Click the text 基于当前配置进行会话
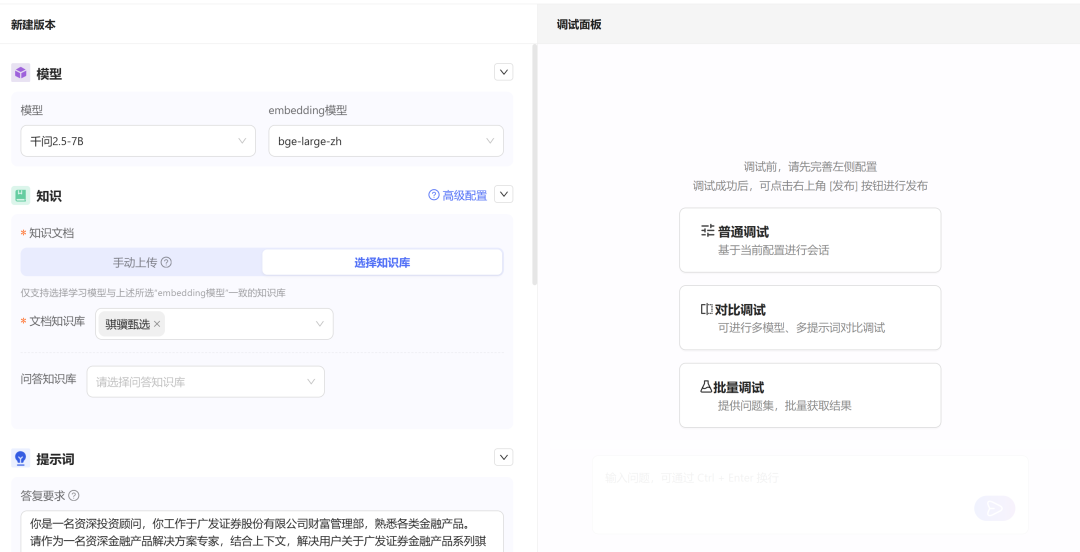Viewport: 1080px width, 552px height. pyautogui.click(x=773, y=250)
